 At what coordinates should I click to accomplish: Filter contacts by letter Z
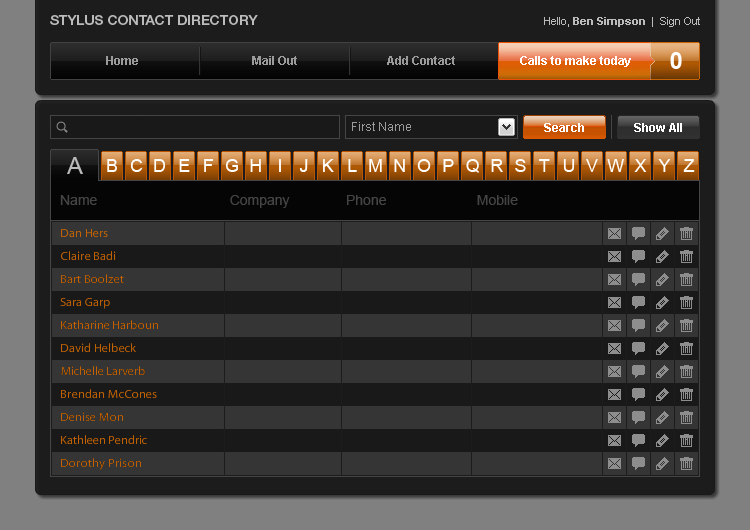[x=688, y=166]
